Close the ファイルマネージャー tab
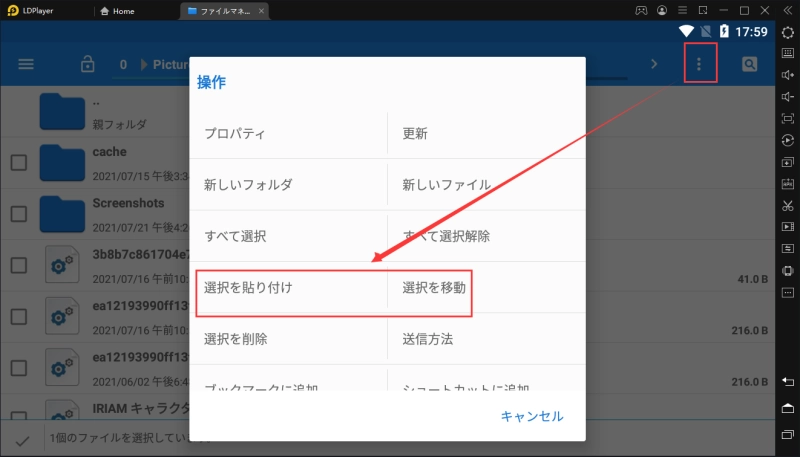 coord(261,11)
